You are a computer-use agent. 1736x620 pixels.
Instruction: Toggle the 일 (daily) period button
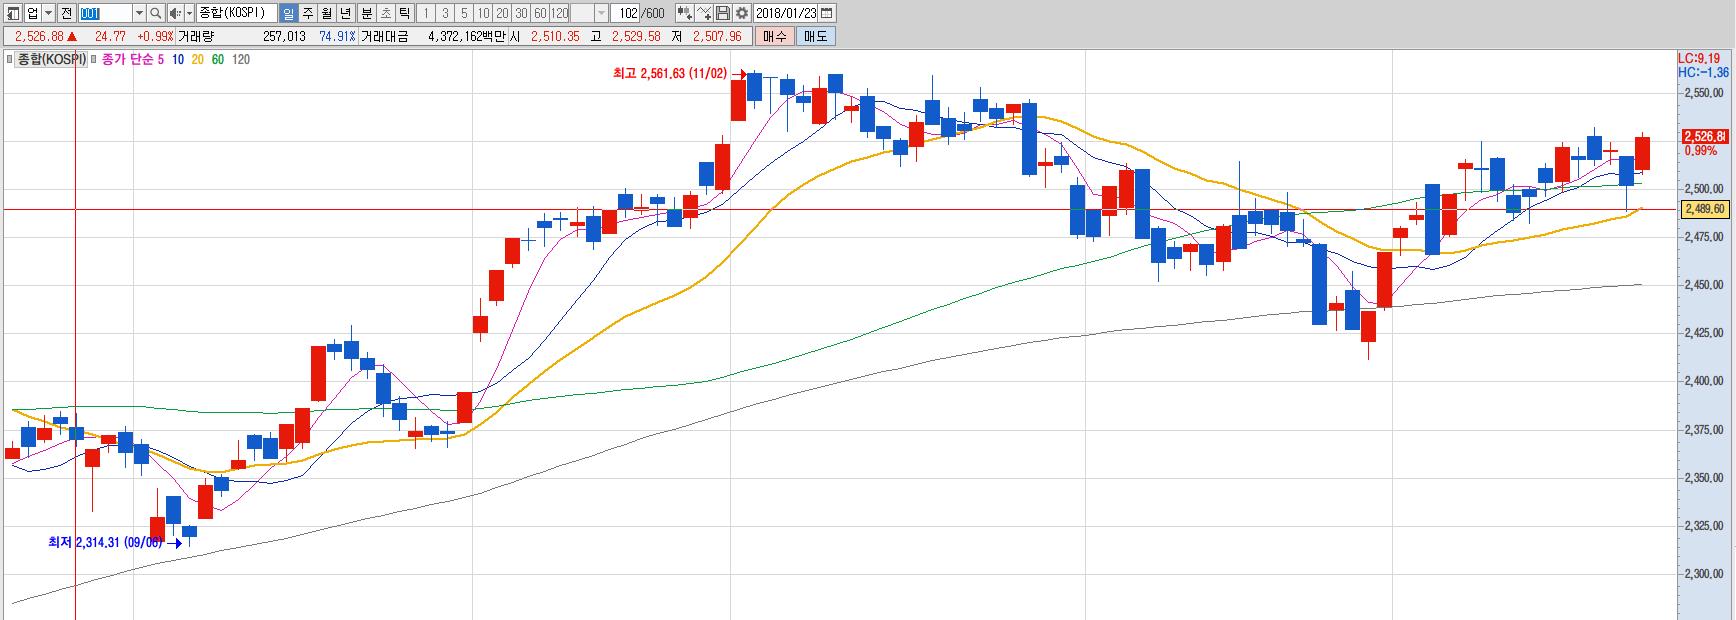288,13
